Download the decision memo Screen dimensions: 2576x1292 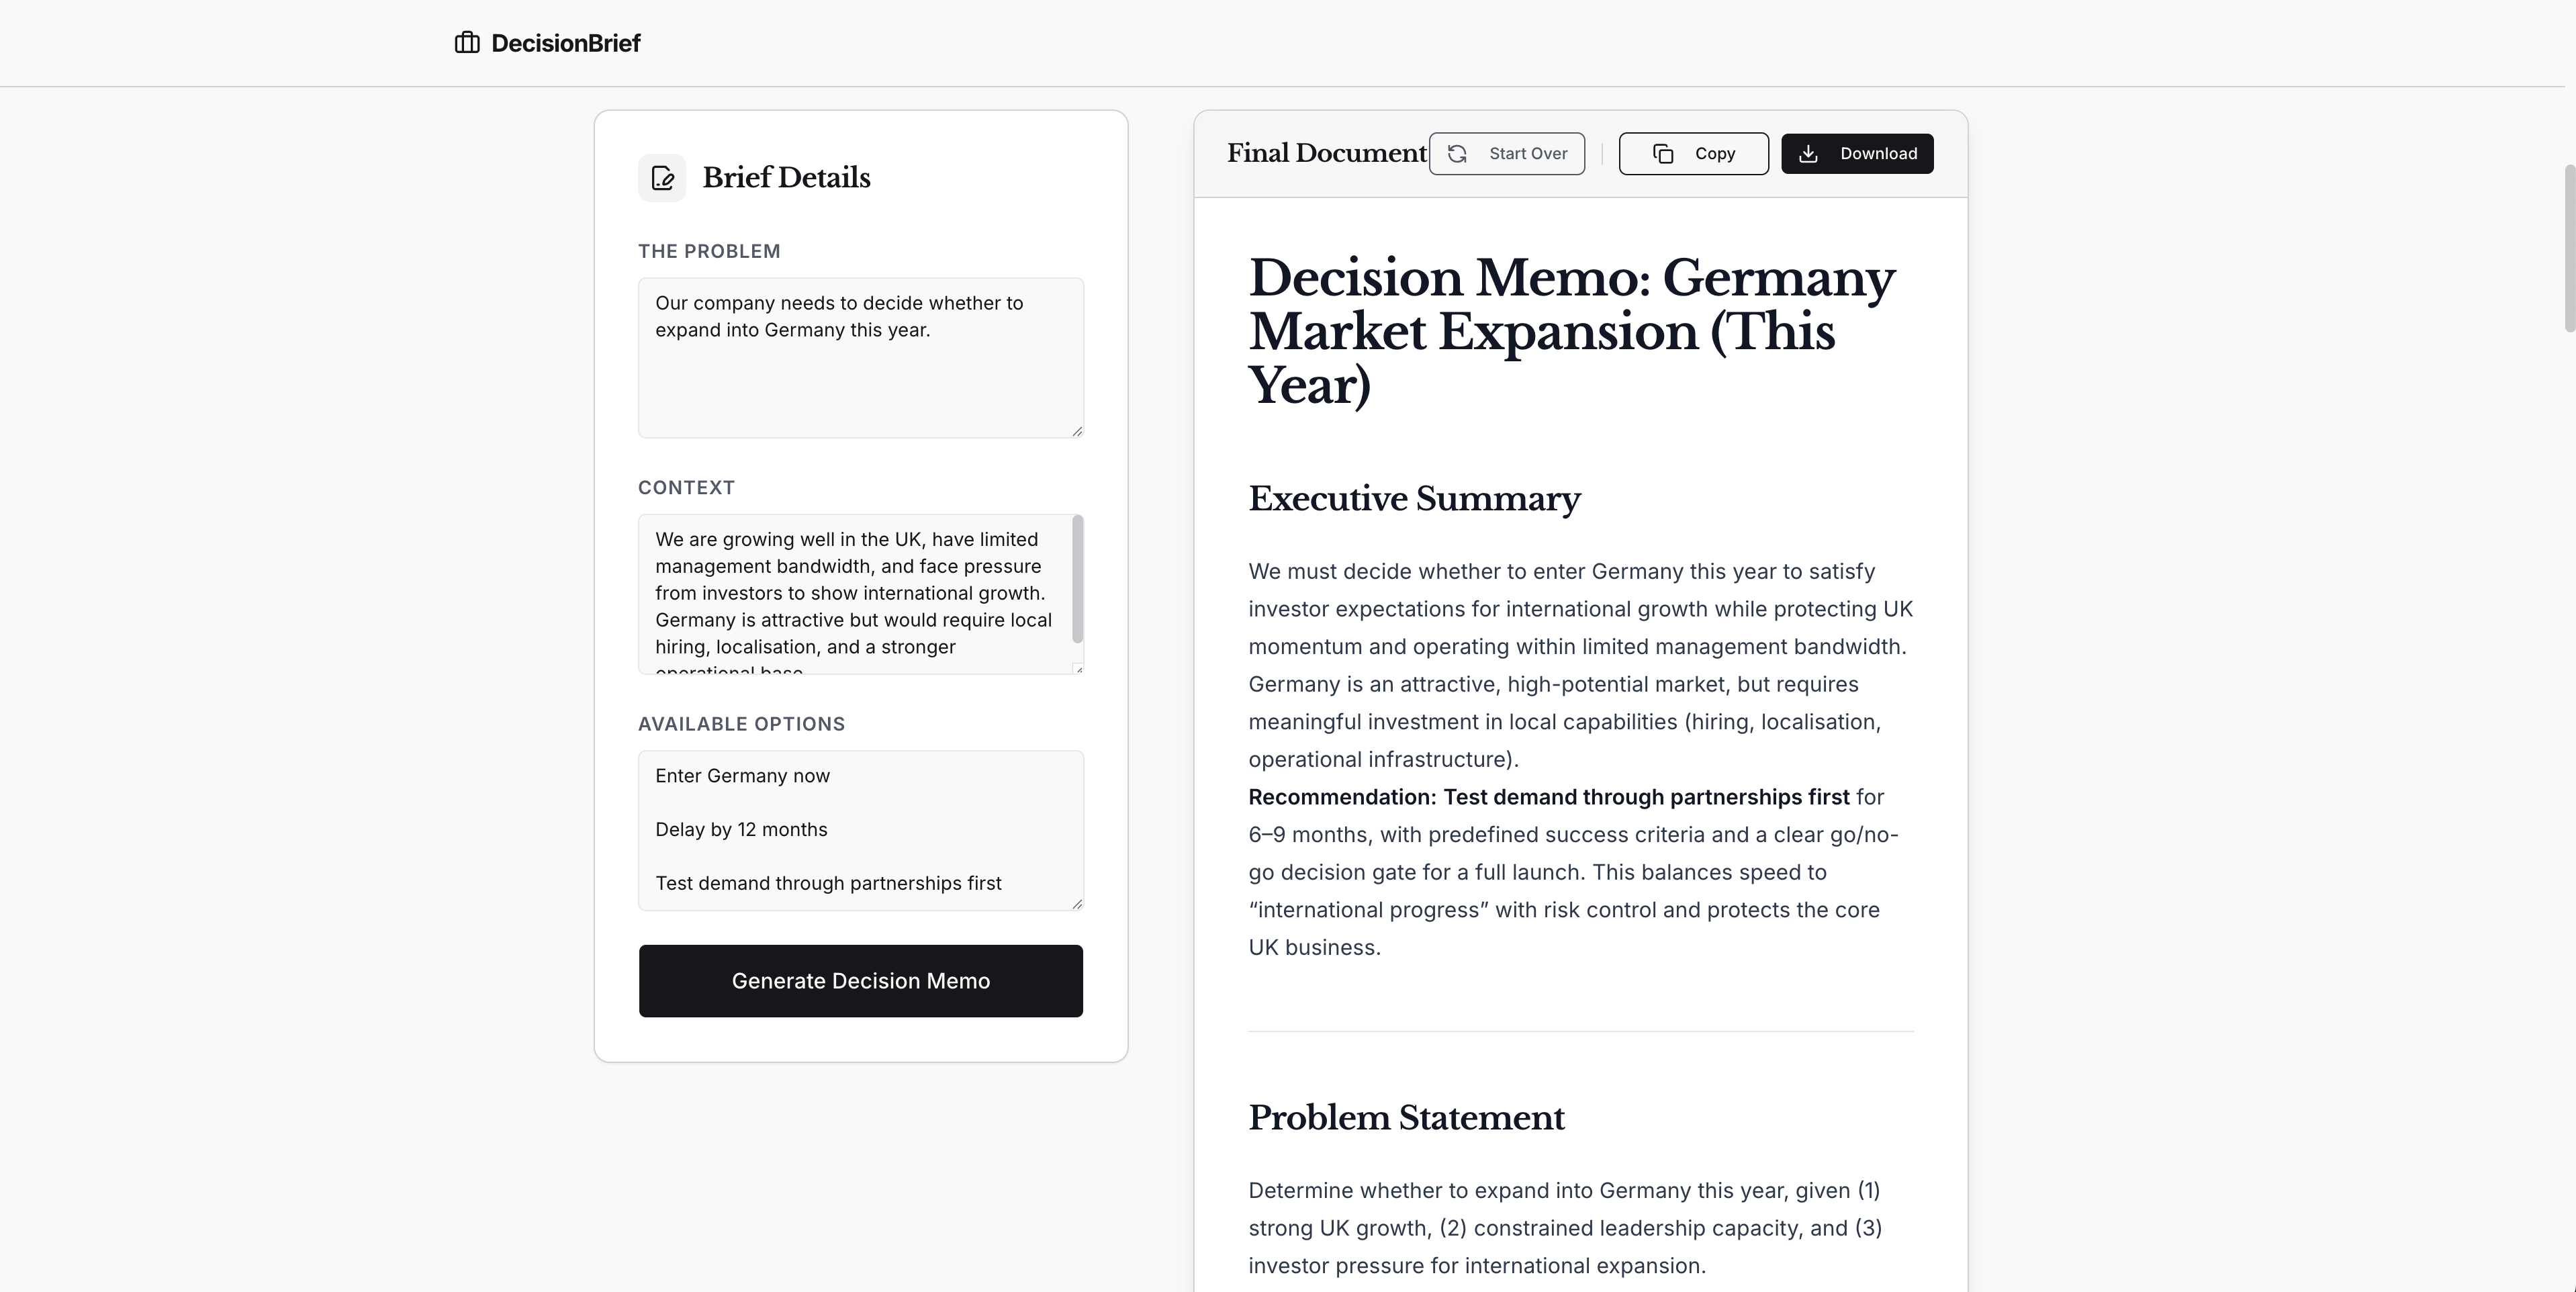point(1856,153)
